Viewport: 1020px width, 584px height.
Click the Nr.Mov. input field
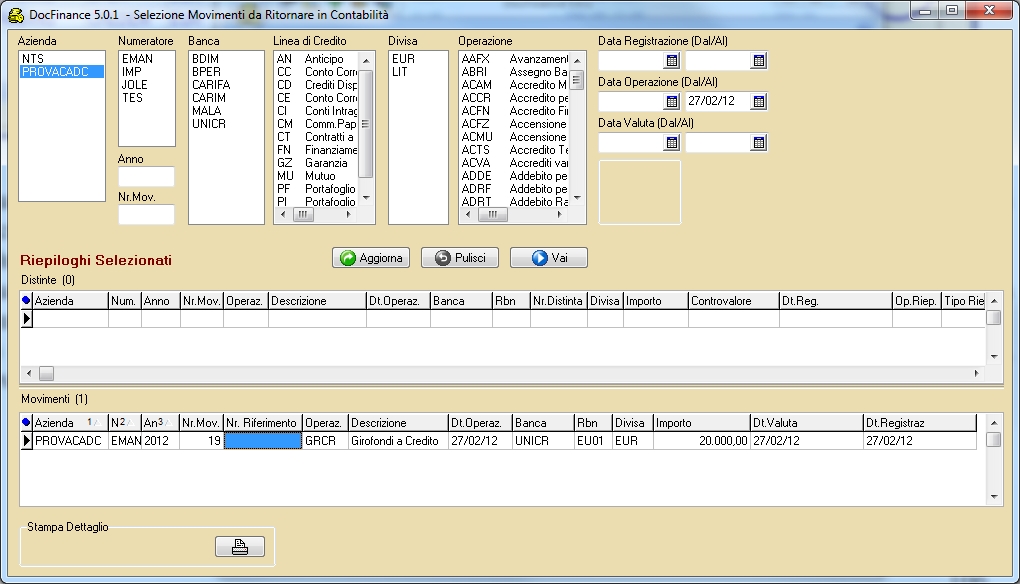[x=146, y=214]
